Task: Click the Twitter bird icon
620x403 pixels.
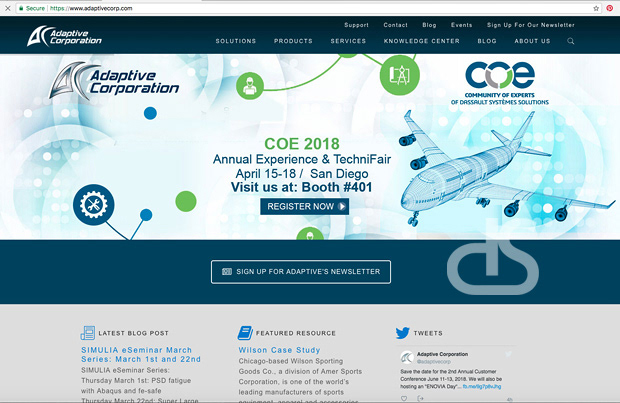Action: [403, 333]
